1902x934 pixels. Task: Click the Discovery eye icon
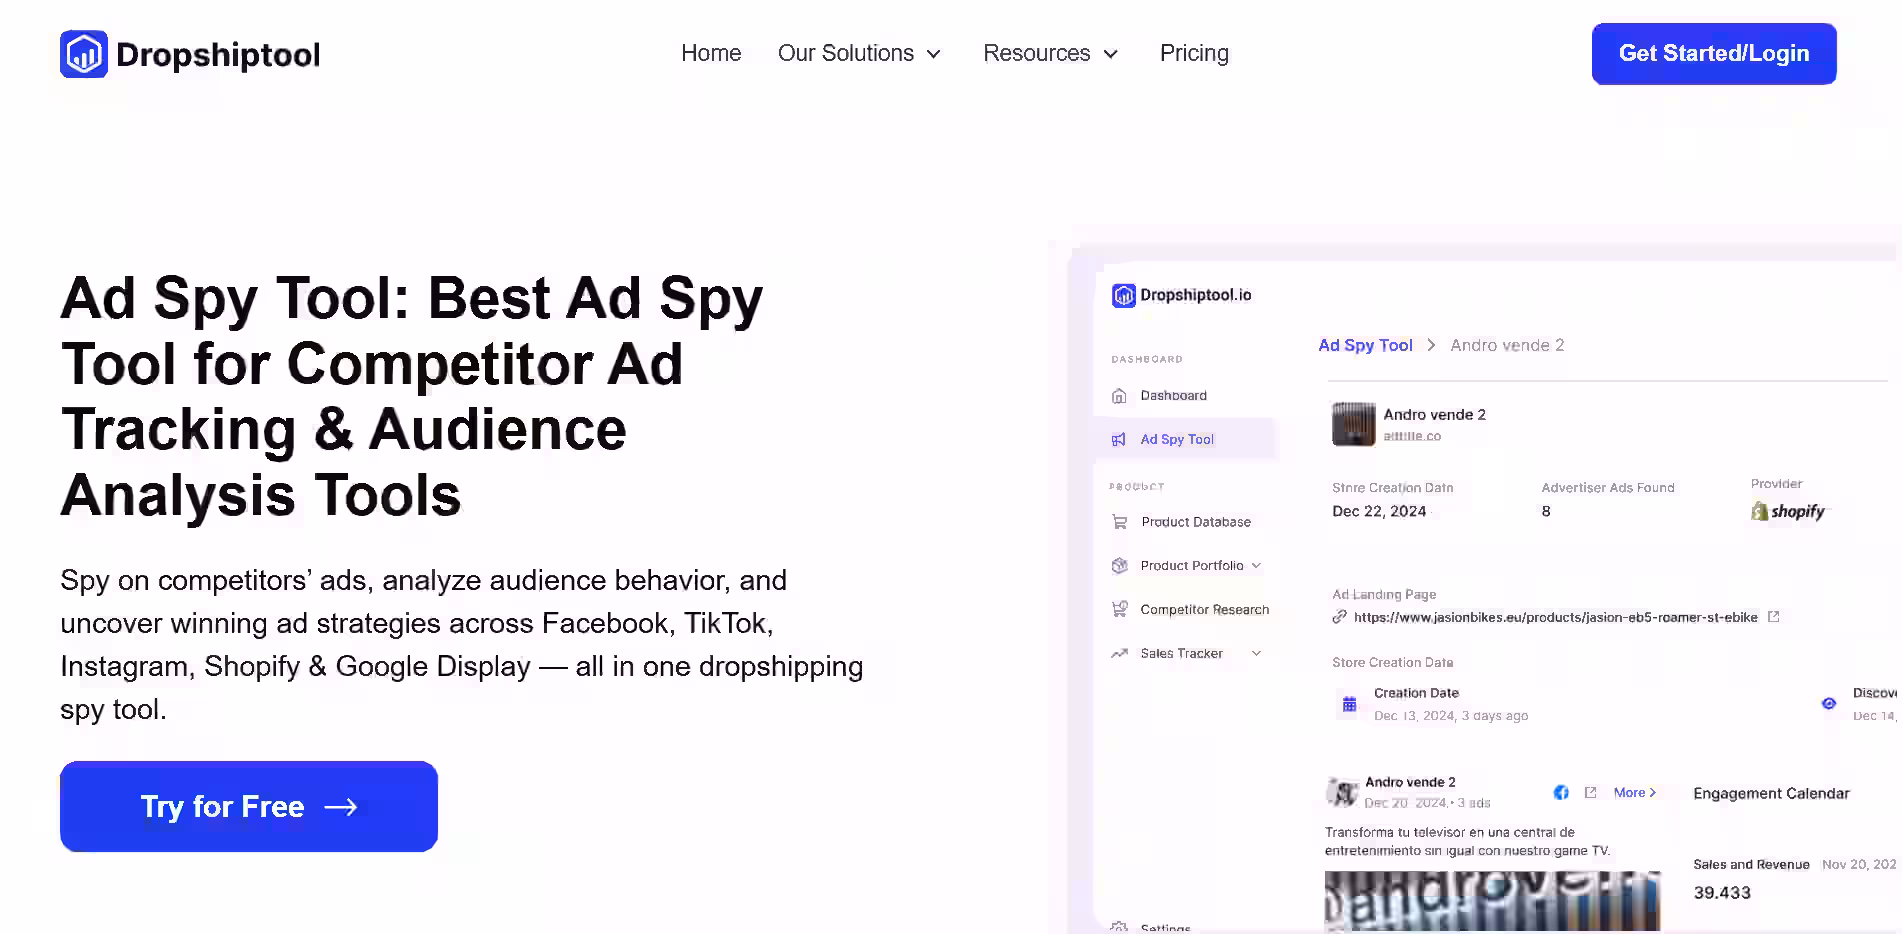click(x=1829, y=704)
